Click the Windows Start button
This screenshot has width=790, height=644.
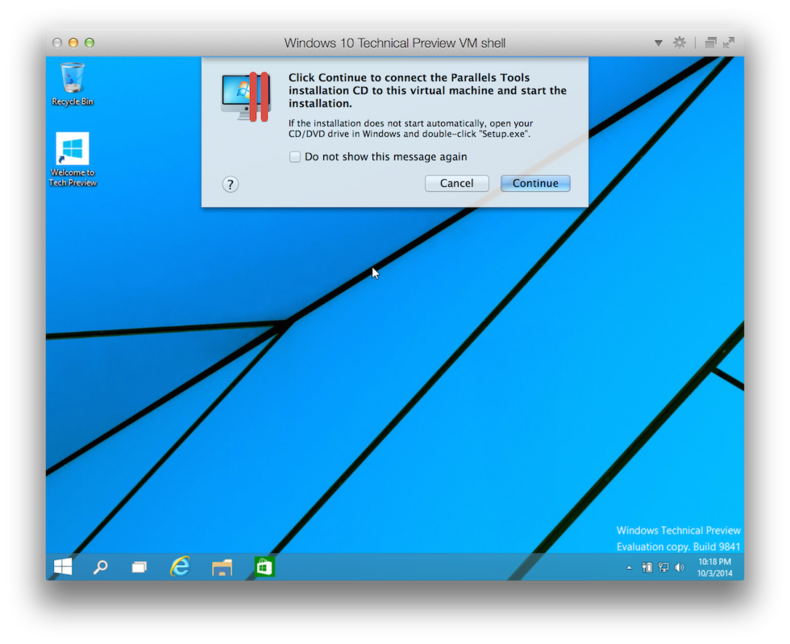point(63,567)
